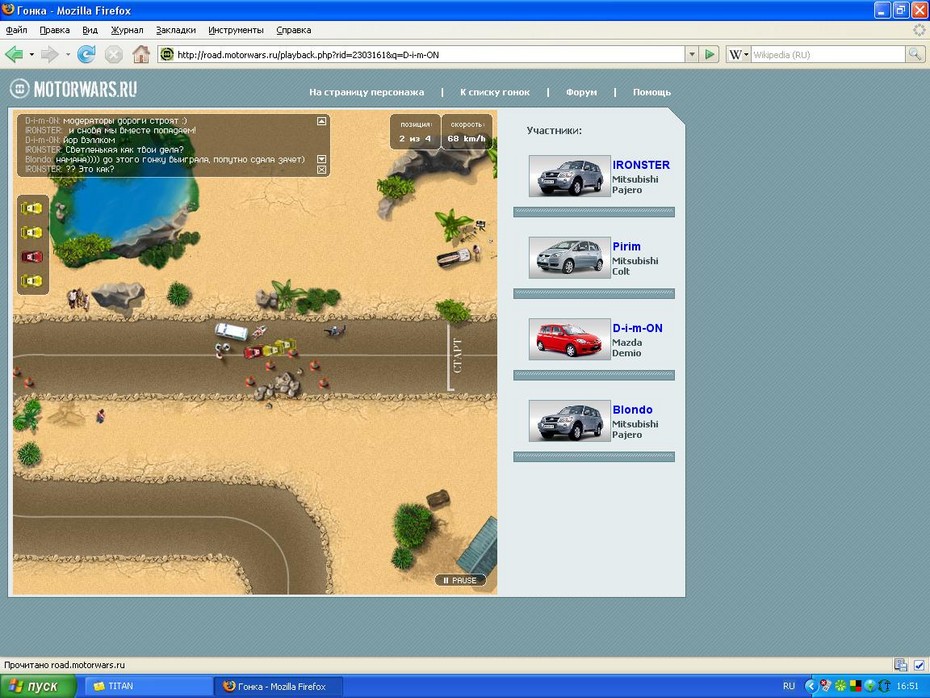Viewport: 930px width, 698px height.
Task: Click the chat line "модераторы дороги строят :)"
Action: point(125,120)
